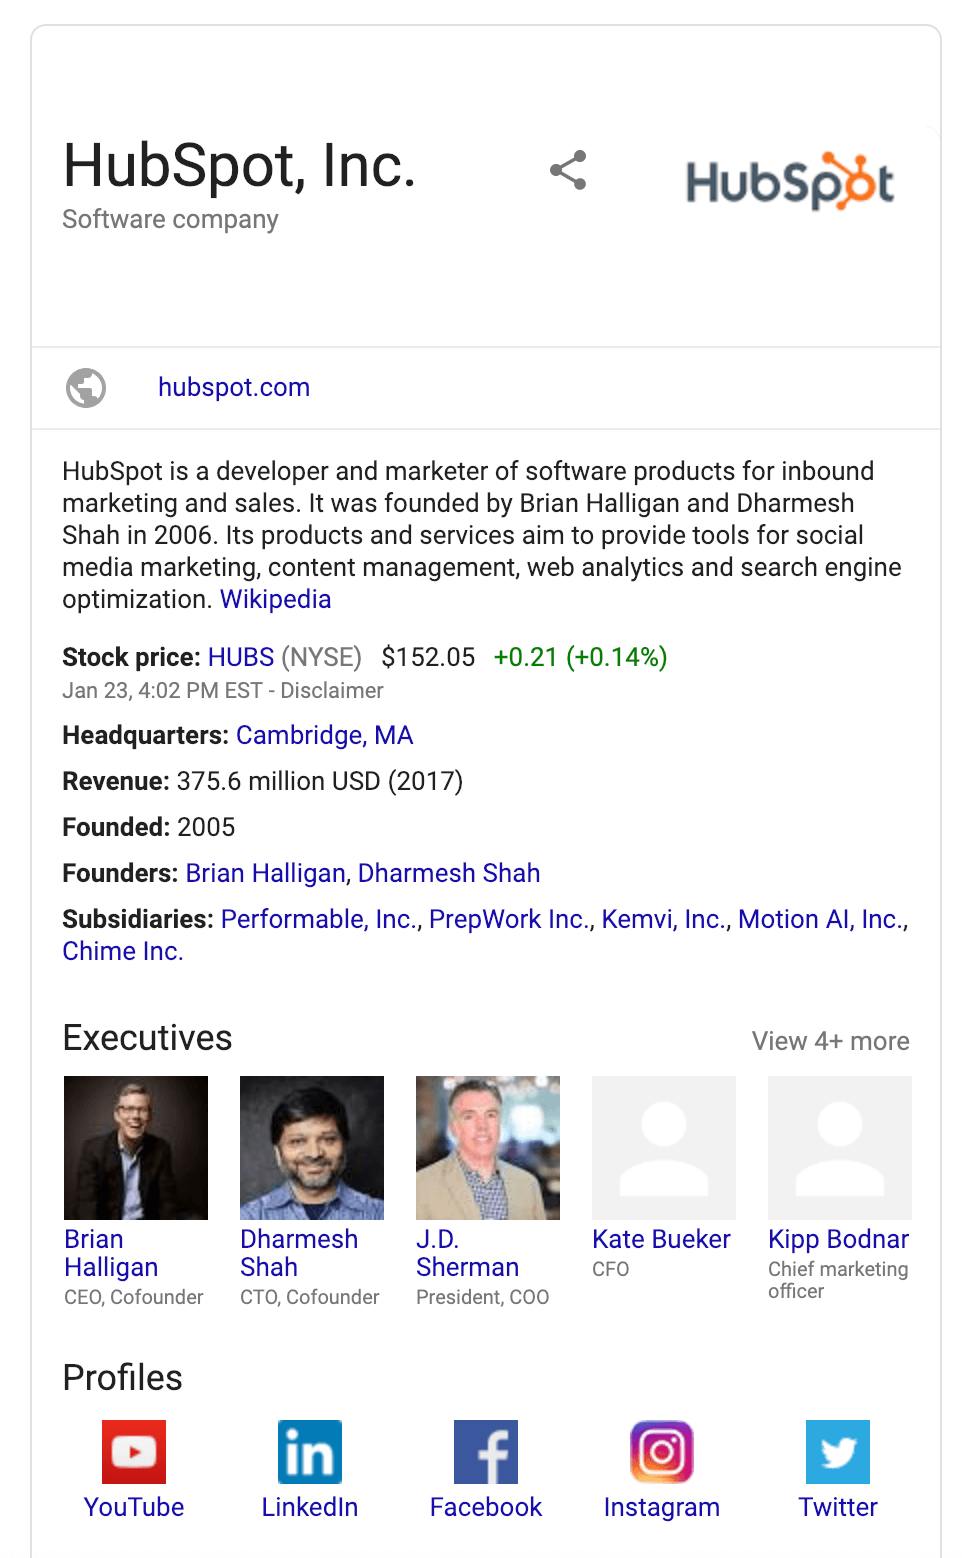Open the Cambridge, MA headquarters link
The height and width of the screenshot is (1558, 964).
pos(324,735)
